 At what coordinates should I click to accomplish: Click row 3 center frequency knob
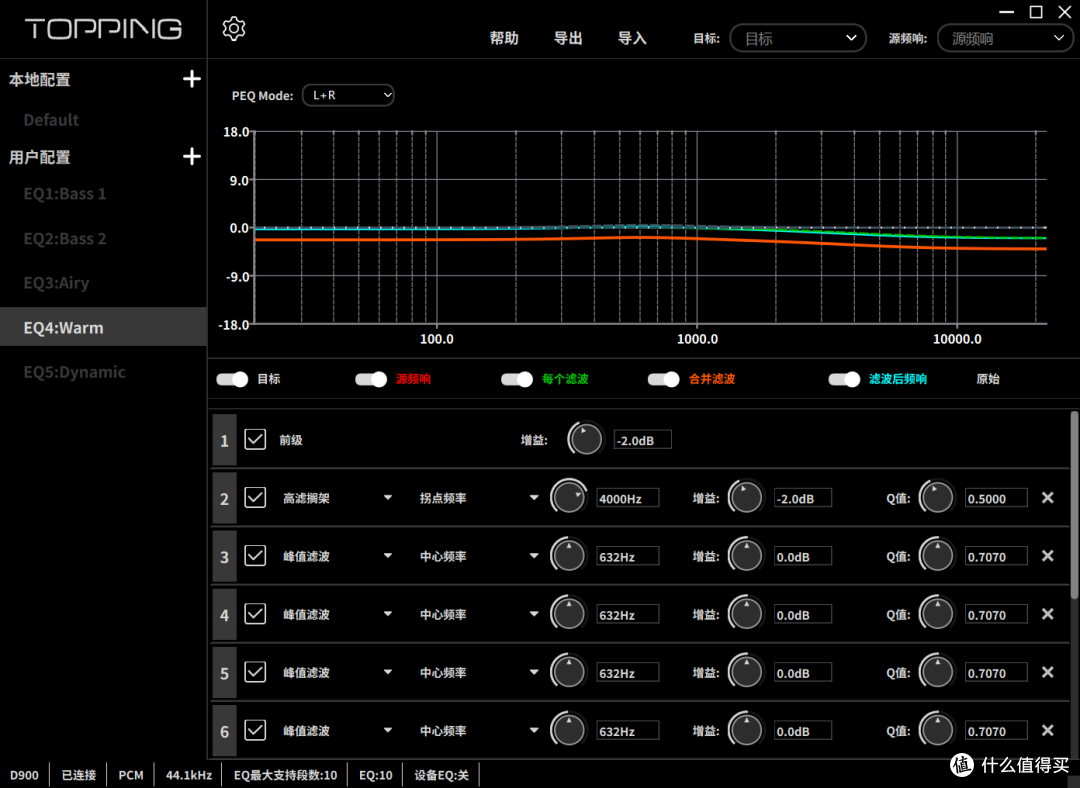pos(569,555)
